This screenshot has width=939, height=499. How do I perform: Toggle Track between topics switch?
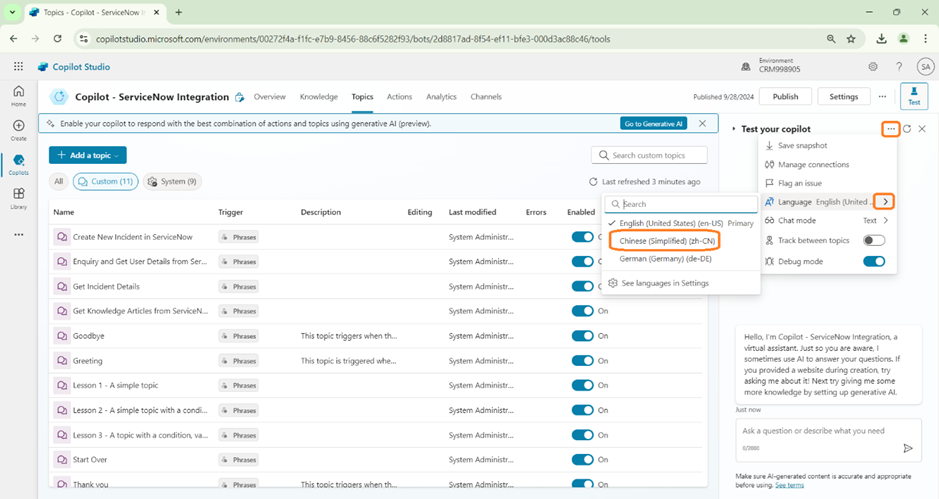click(873, 240)
